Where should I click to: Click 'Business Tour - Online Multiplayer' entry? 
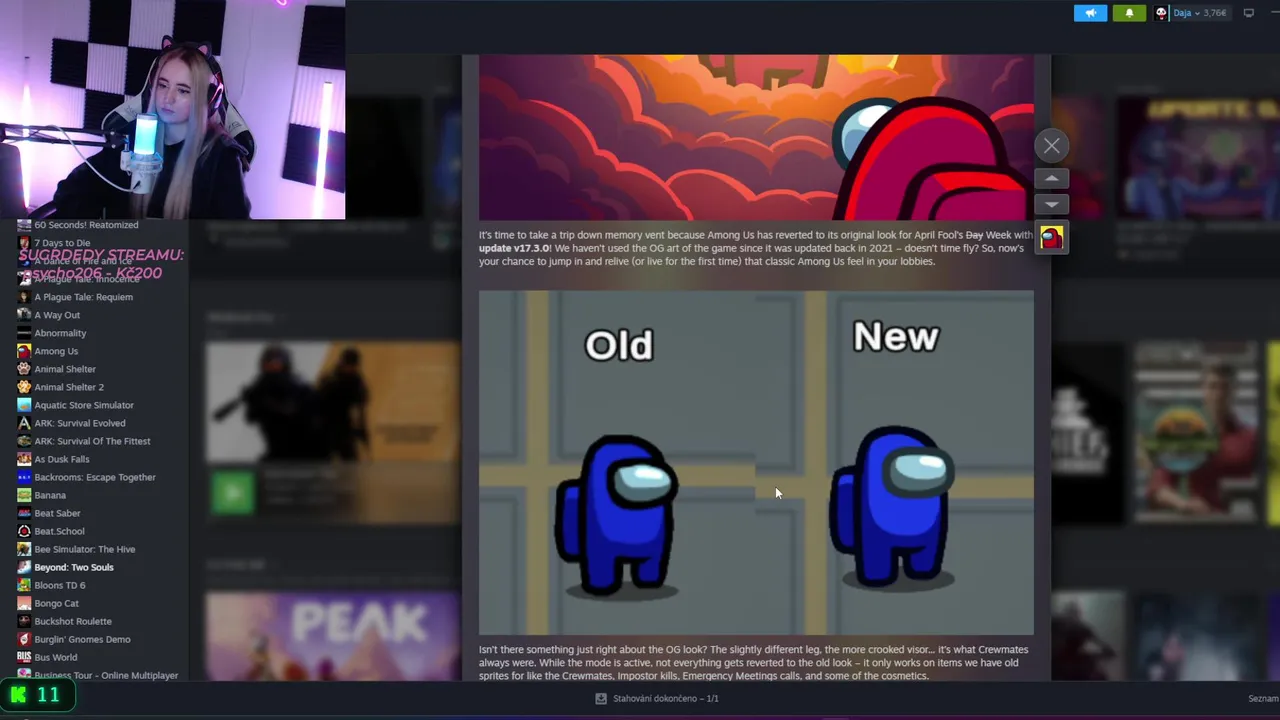click(106, 675)
